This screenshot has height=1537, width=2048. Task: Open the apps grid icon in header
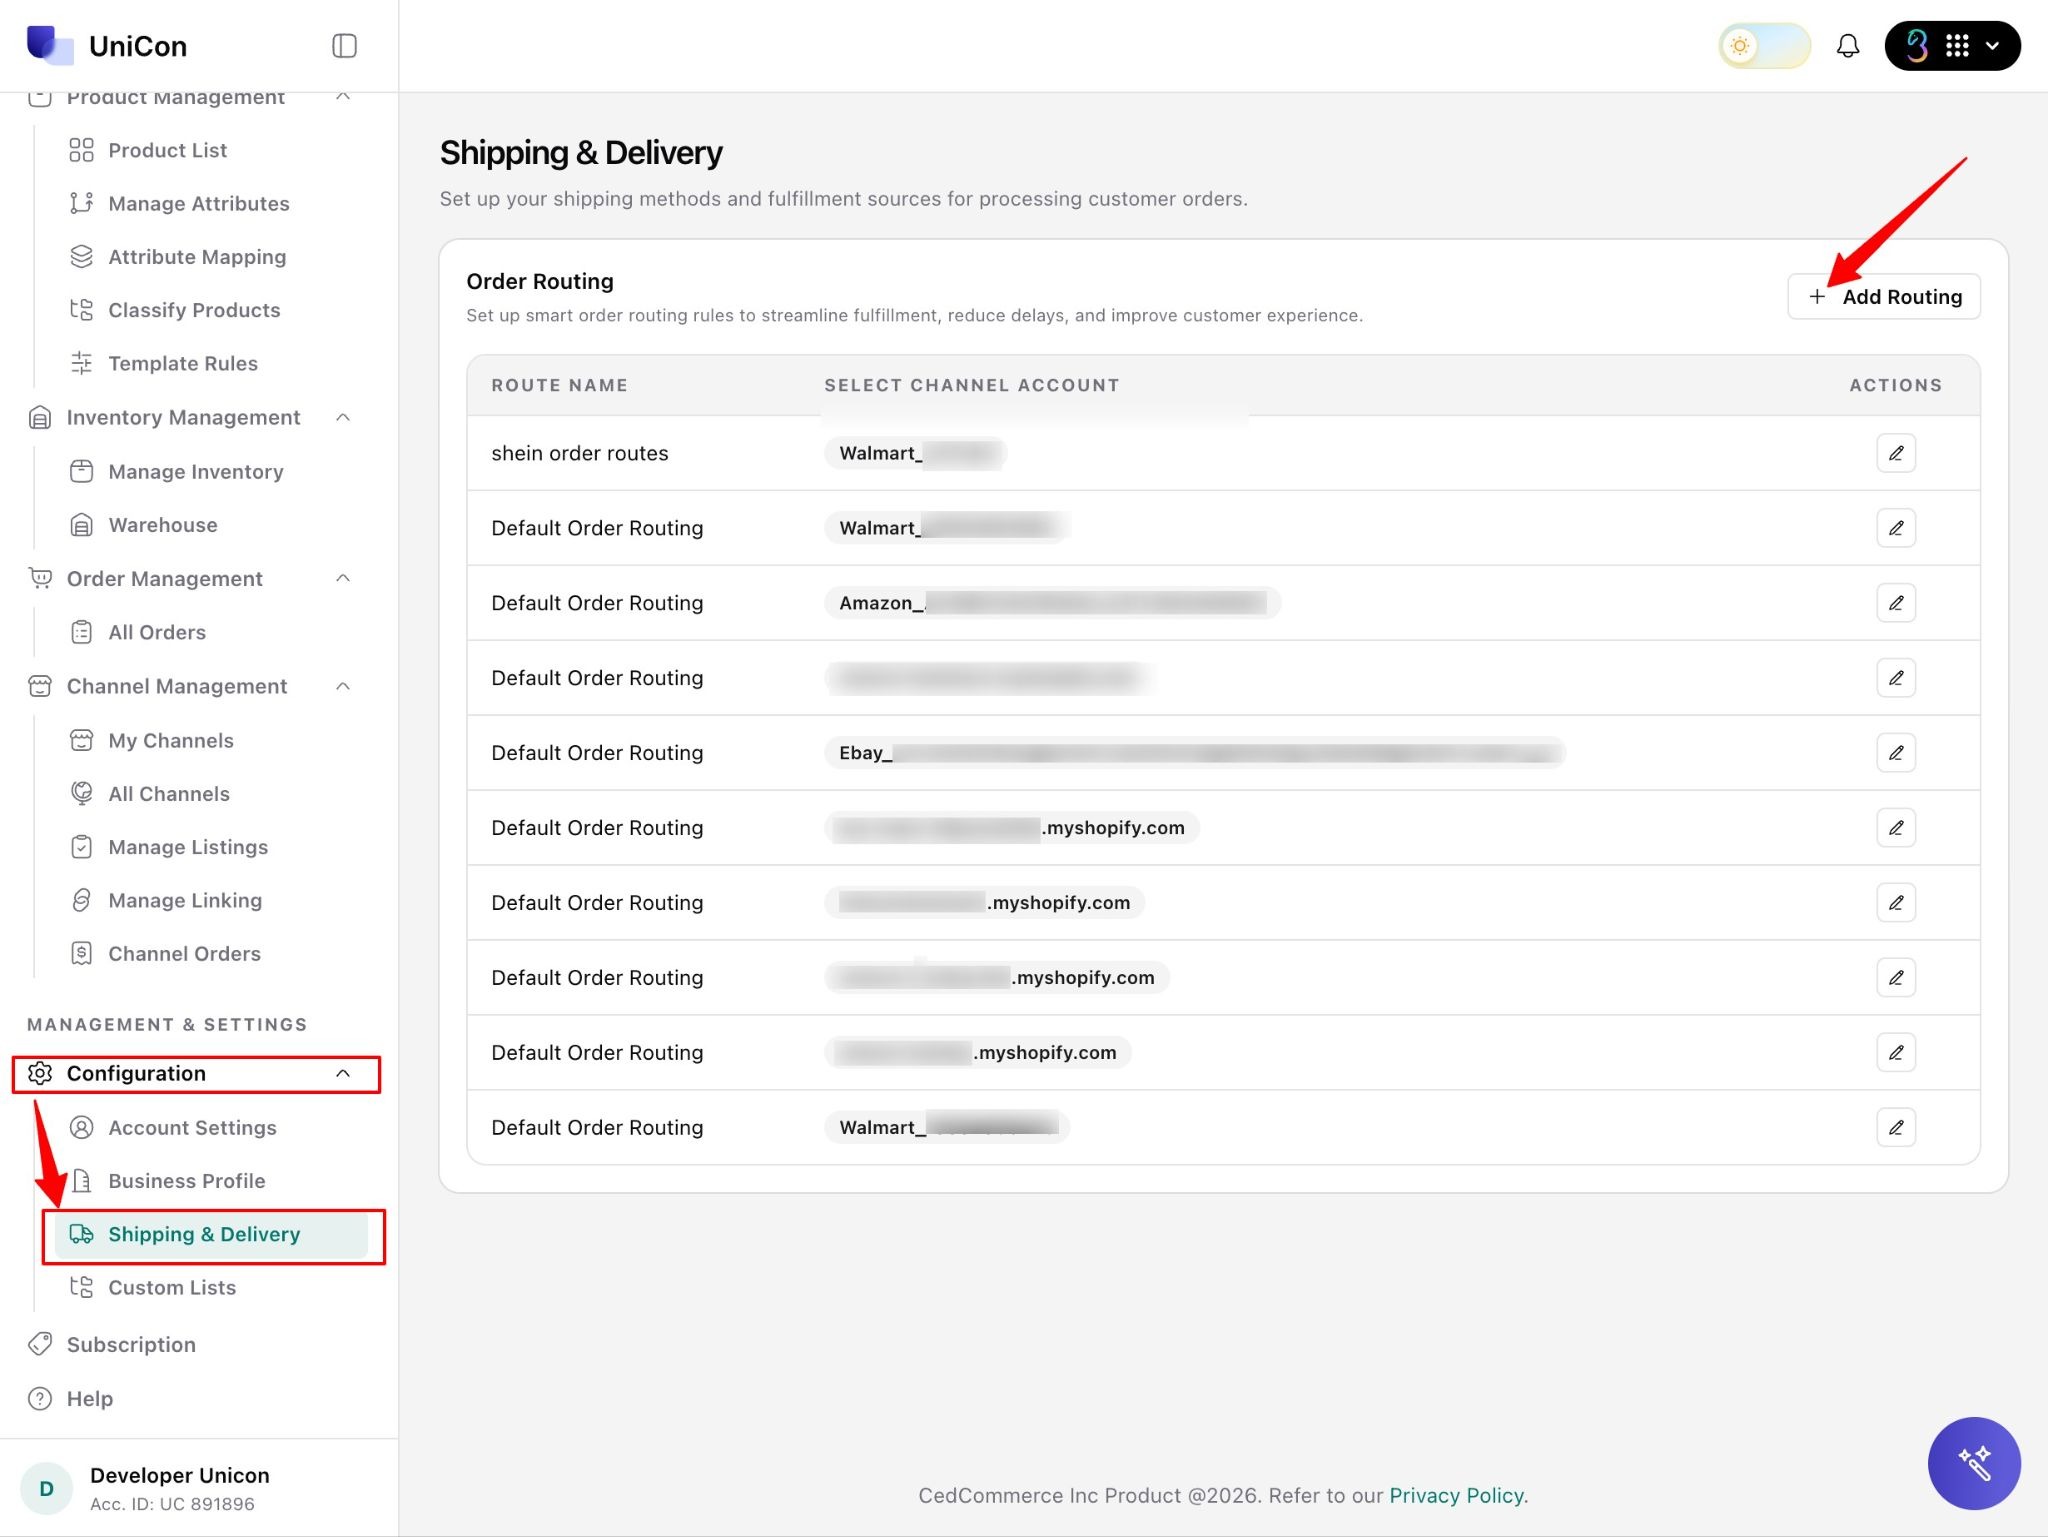pos(1957,46)
